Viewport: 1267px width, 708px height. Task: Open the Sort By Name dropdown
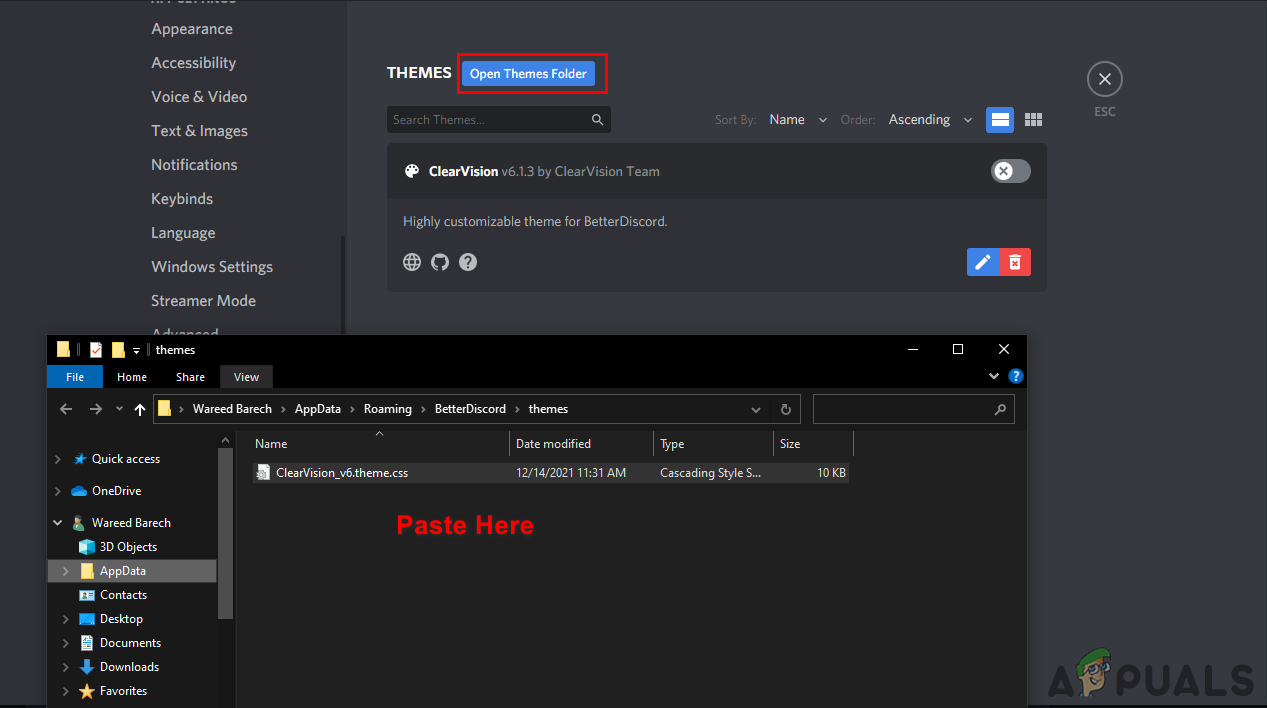(798, 120)
